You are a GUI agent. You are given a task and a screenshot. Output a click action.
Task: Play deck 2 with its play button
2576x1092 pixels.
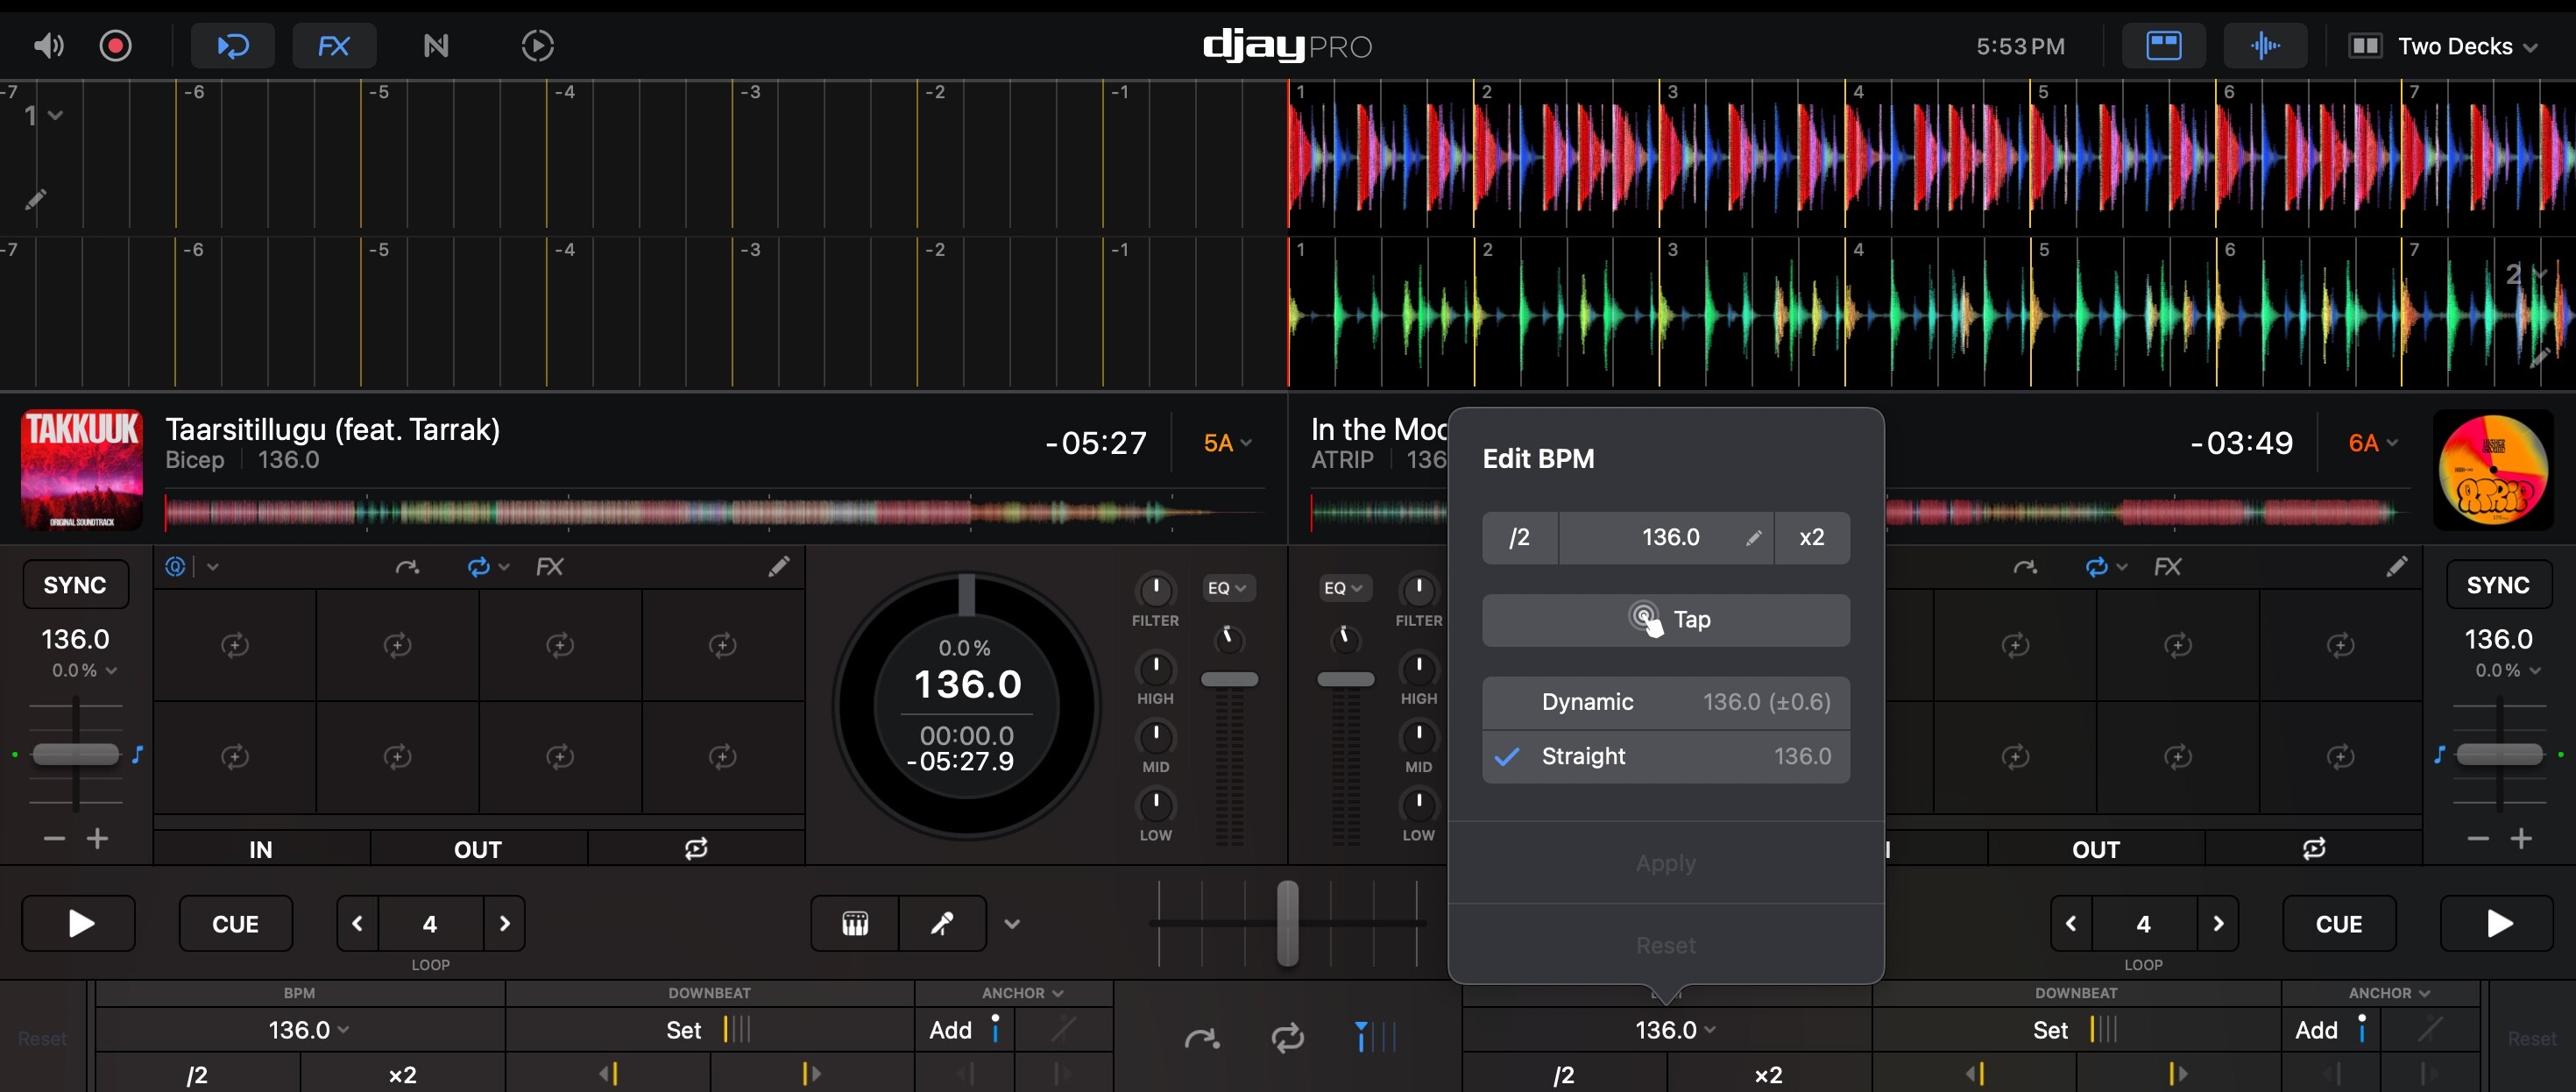click(2497, 924)
